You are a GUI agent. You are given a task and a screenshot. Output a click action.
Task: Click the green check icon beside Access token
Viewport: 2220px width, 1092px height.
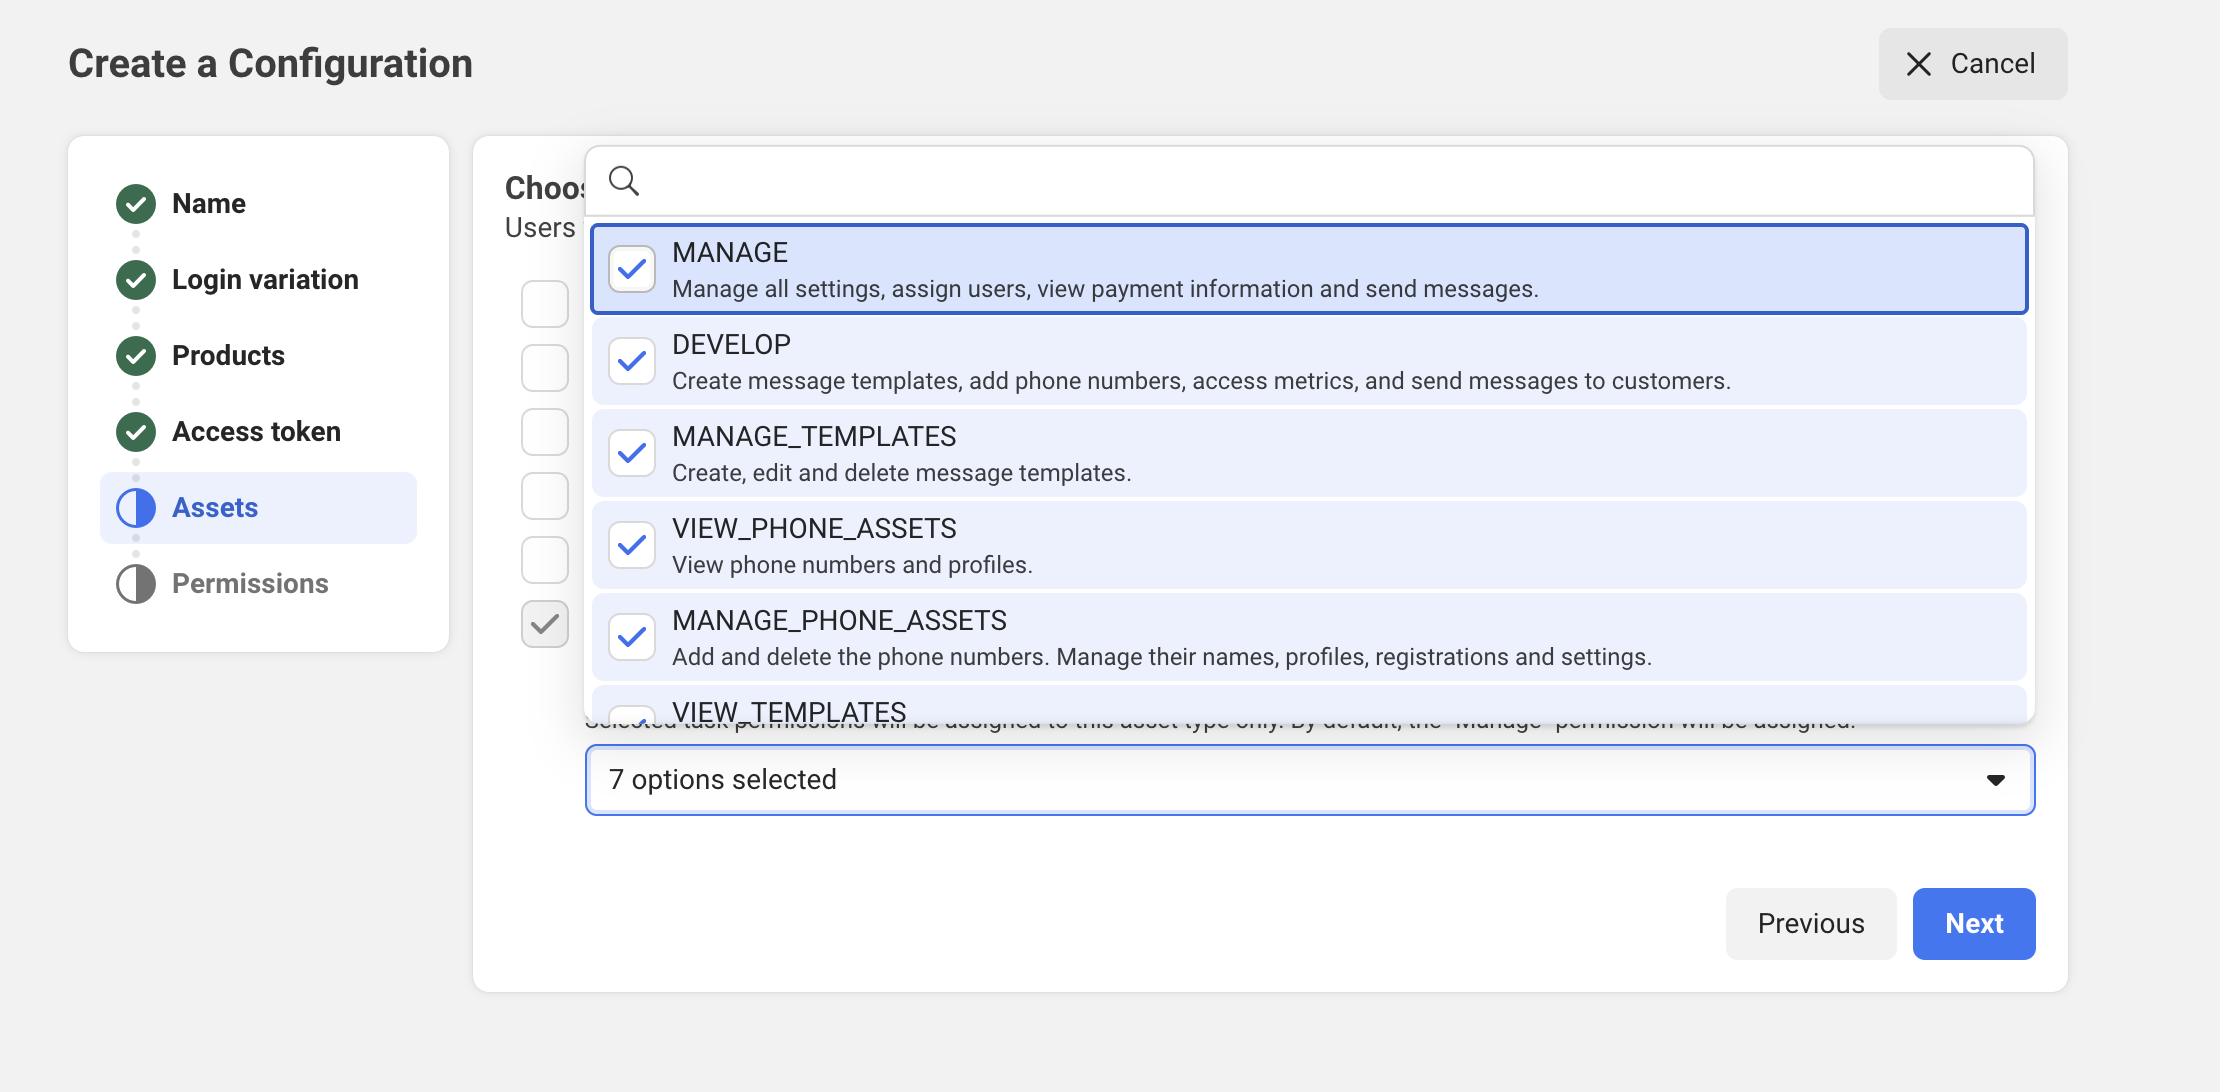(x=136, y=432)
